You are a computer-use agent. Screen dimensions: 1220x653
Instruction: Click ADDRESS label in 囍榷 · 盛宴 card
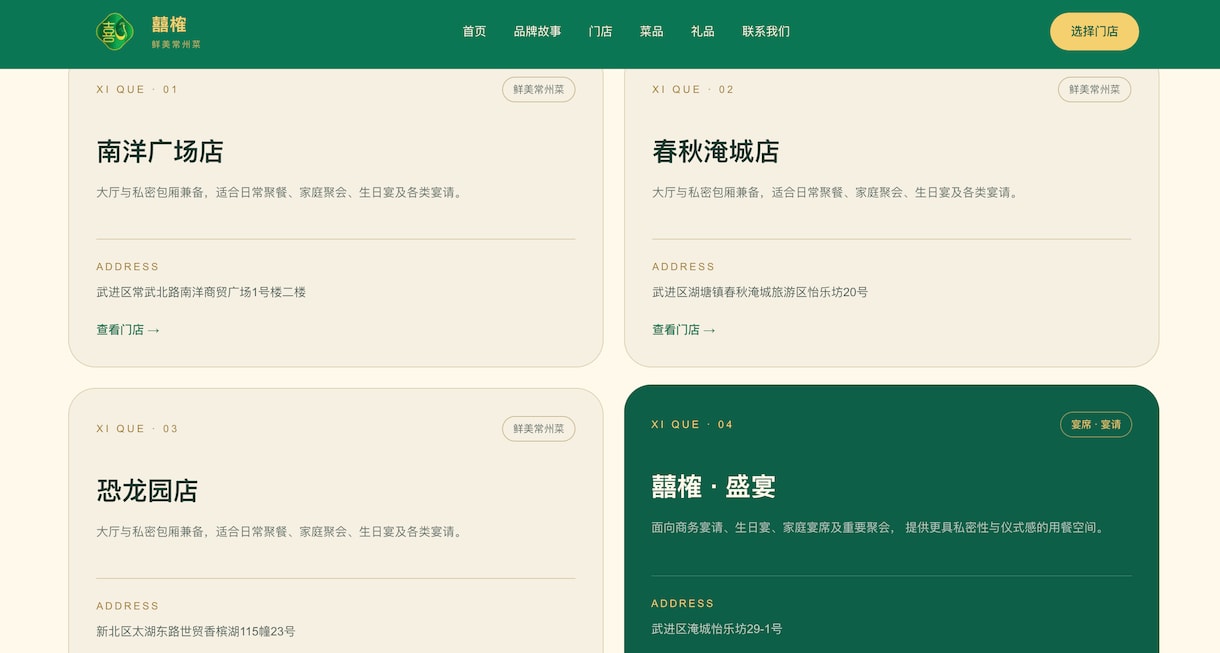(x=683, y=603)
